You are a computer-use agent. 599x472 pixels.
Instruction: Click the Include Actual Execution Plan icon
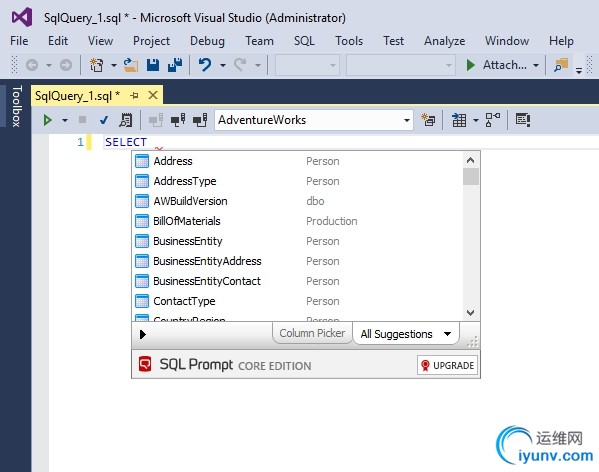coord(493,120)
